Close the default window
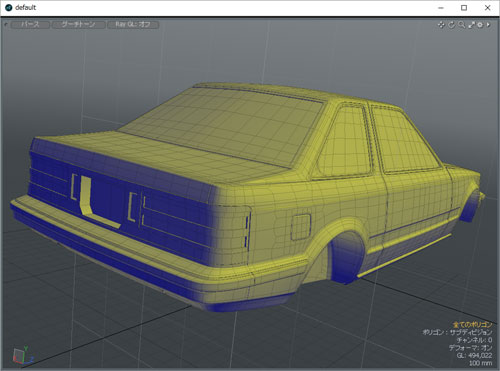This screenshot has height=371, width=500. click(487, 8)
